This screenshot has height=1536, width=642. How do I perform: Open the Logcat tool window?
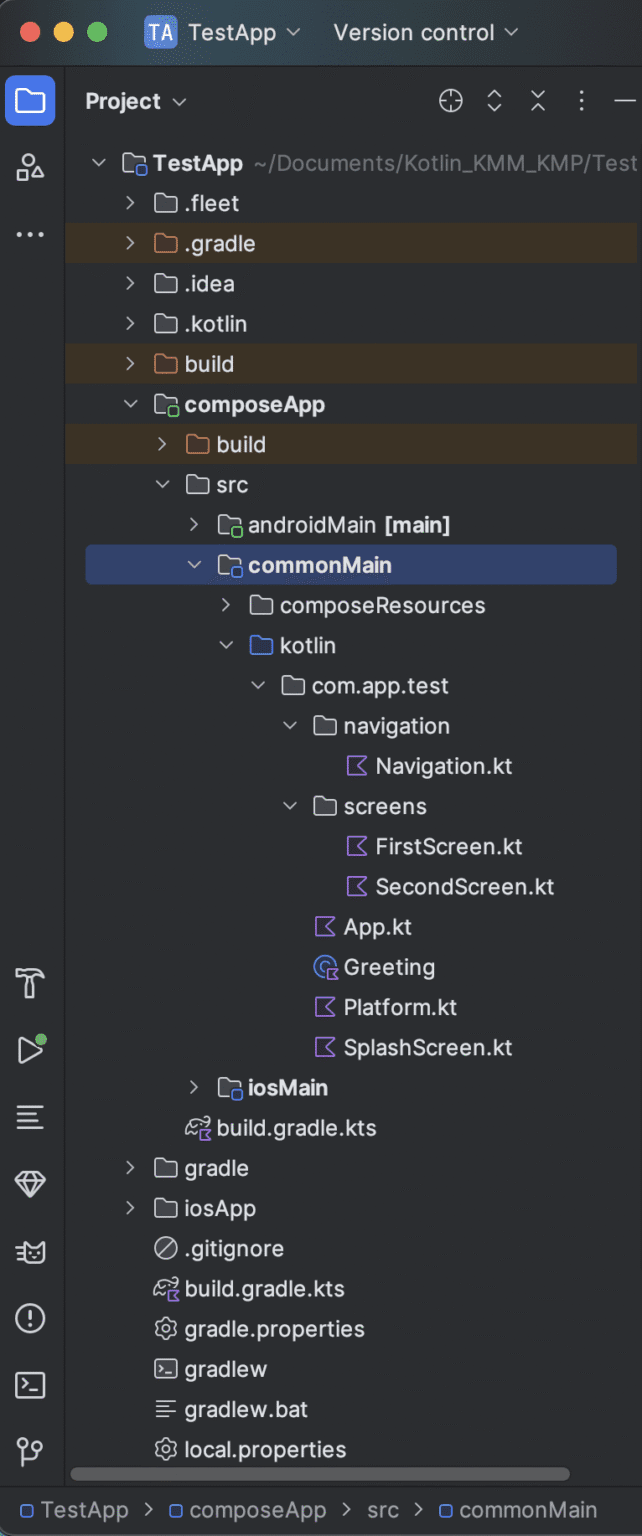pos(30,1117)
